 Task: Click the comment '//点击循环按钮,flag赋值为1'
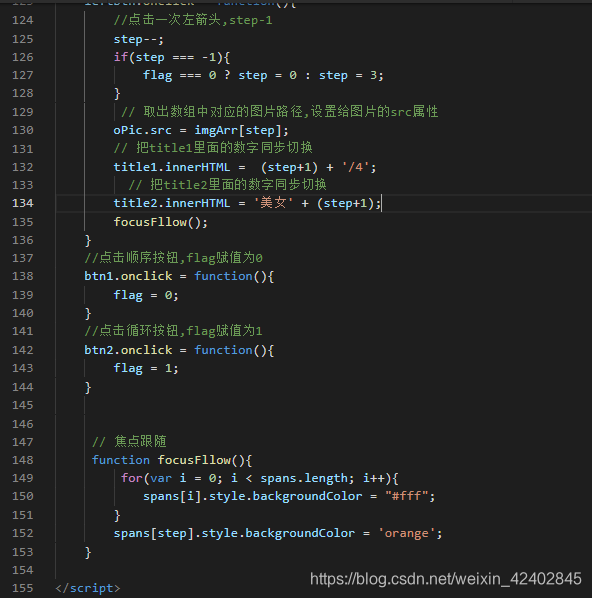[x=174, y=331]
